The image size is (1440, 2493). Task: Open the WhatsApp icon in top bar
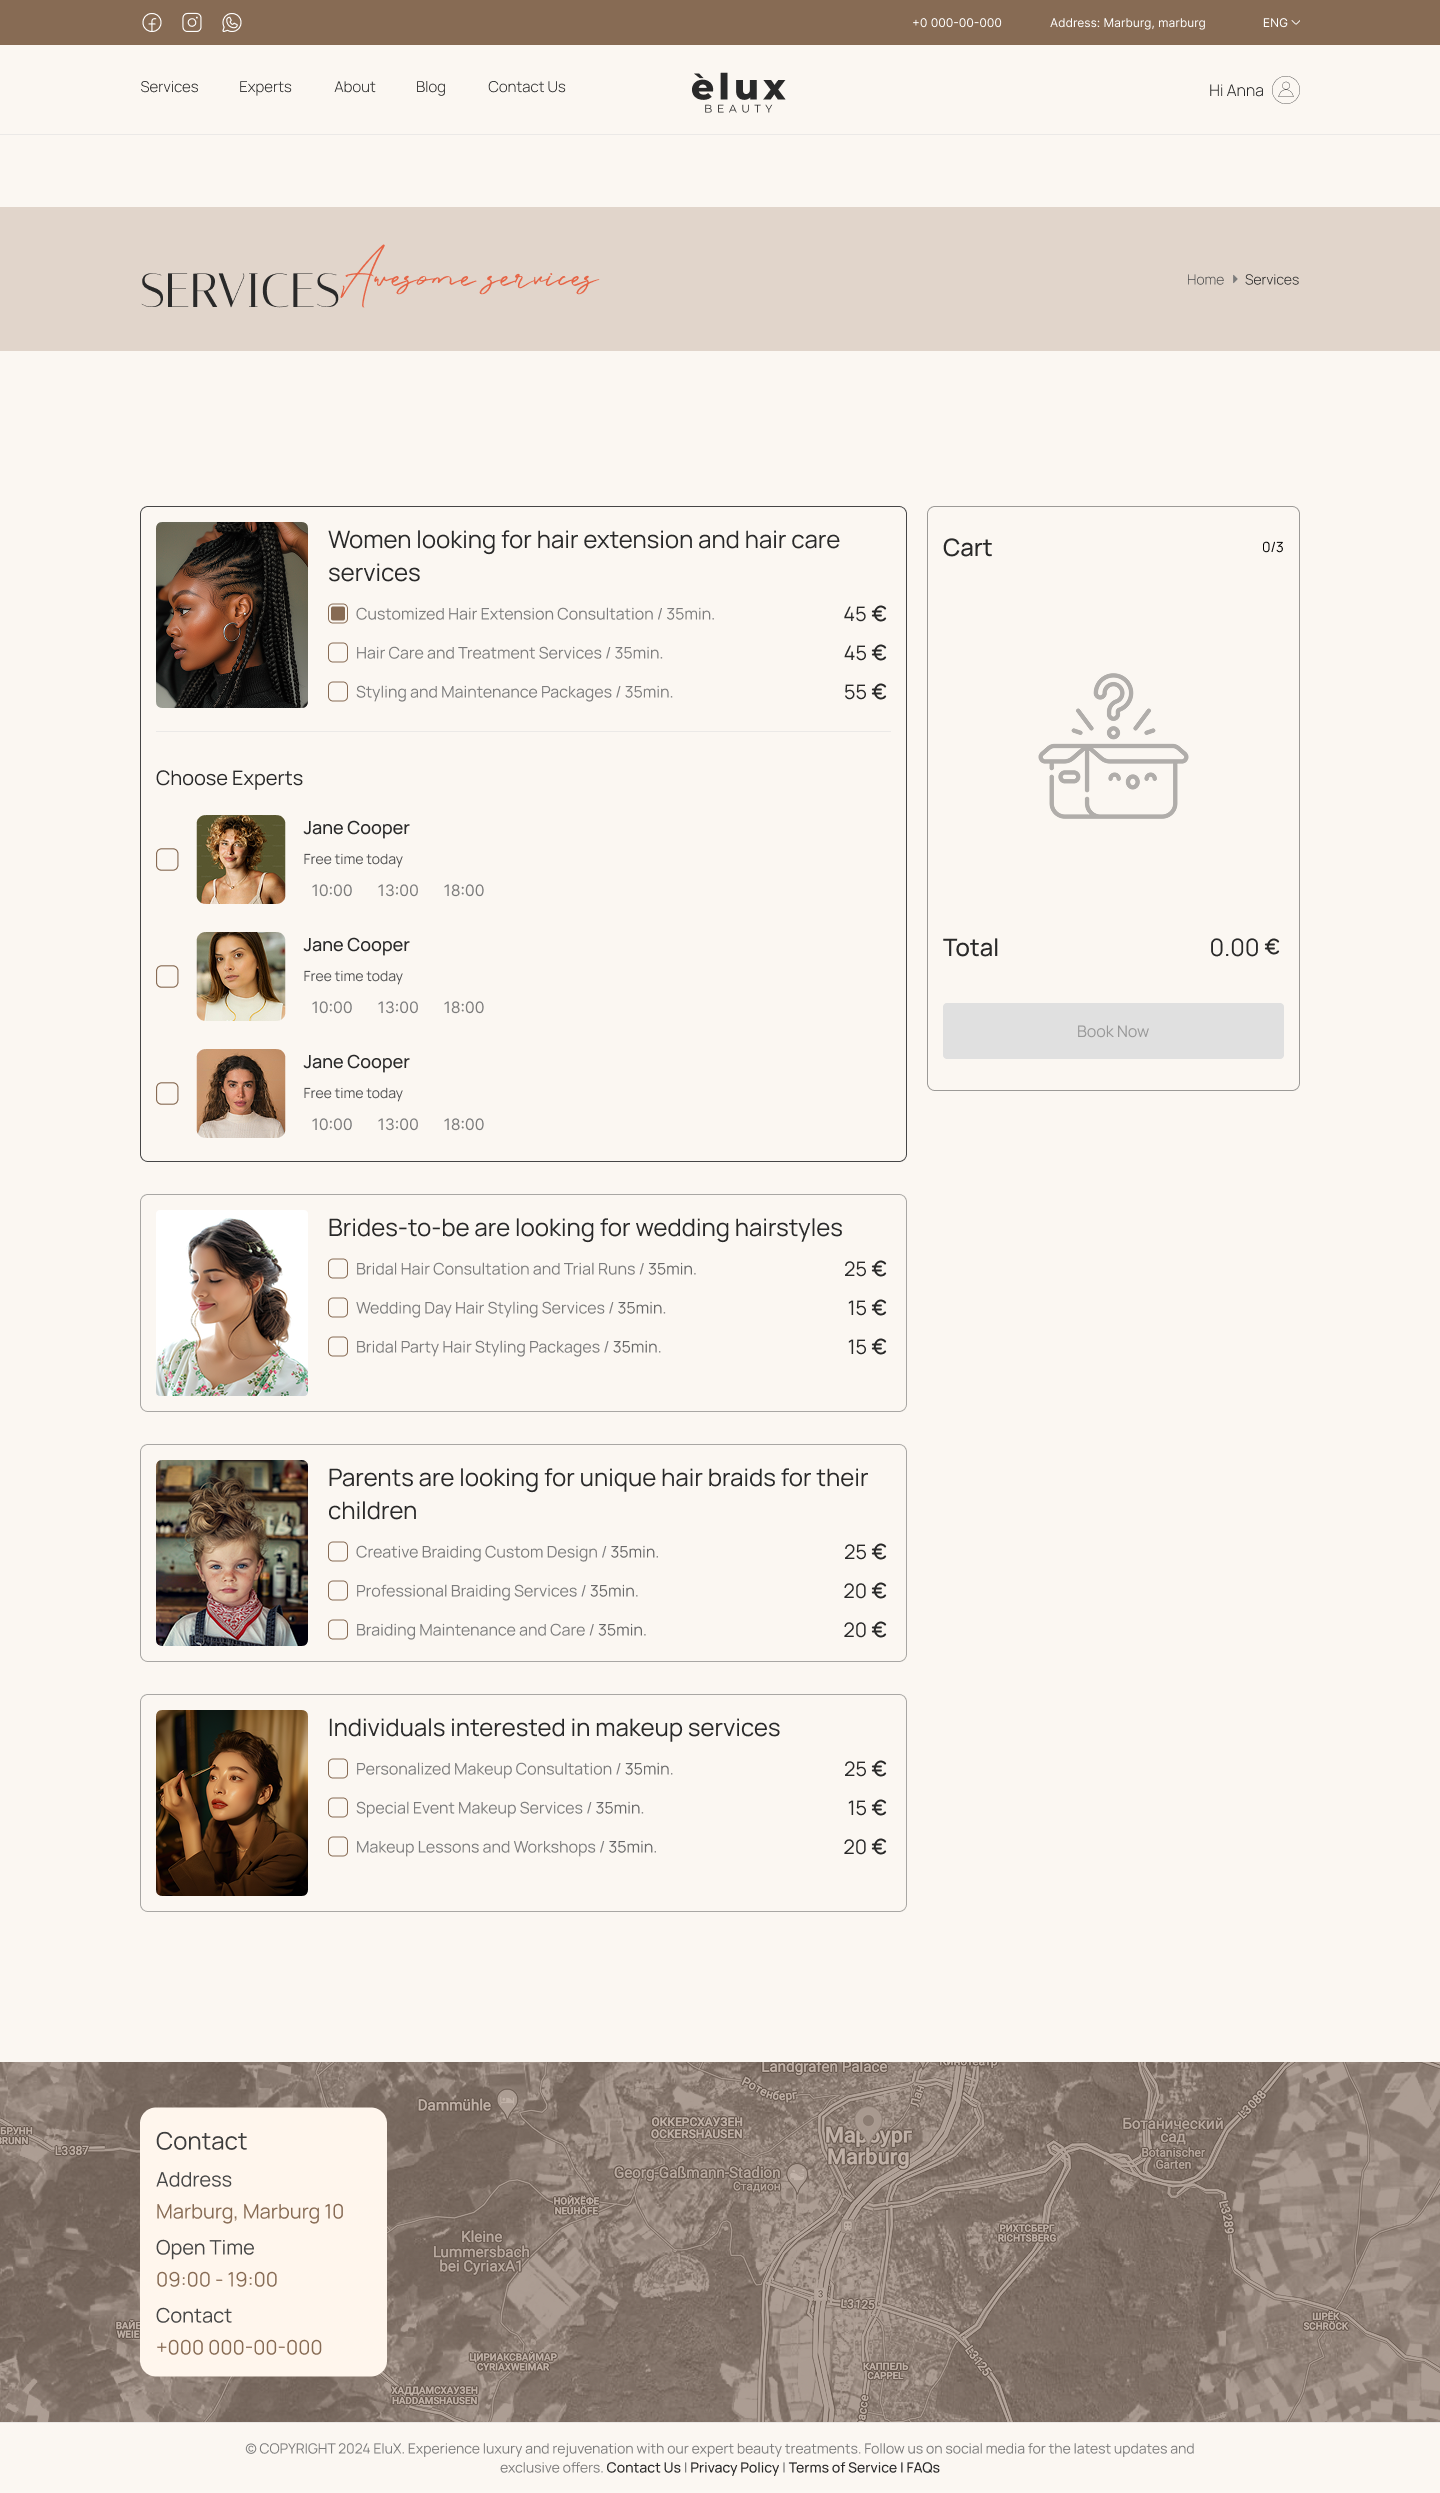232,22
